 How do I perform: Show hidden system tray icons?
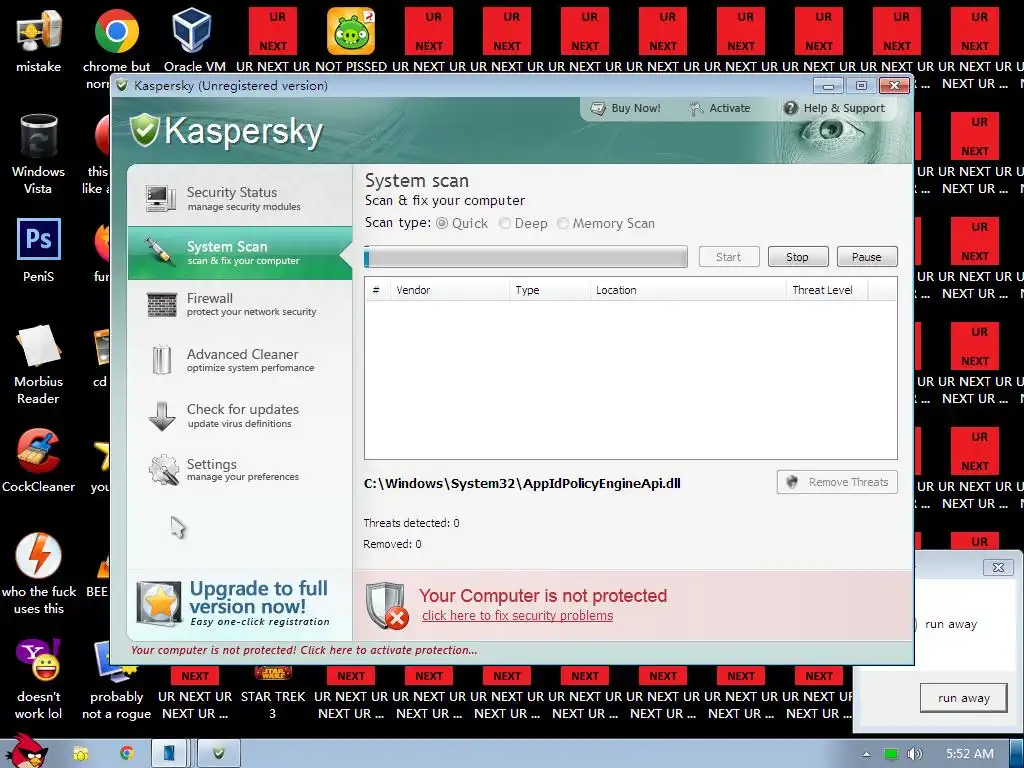point(866,754)
